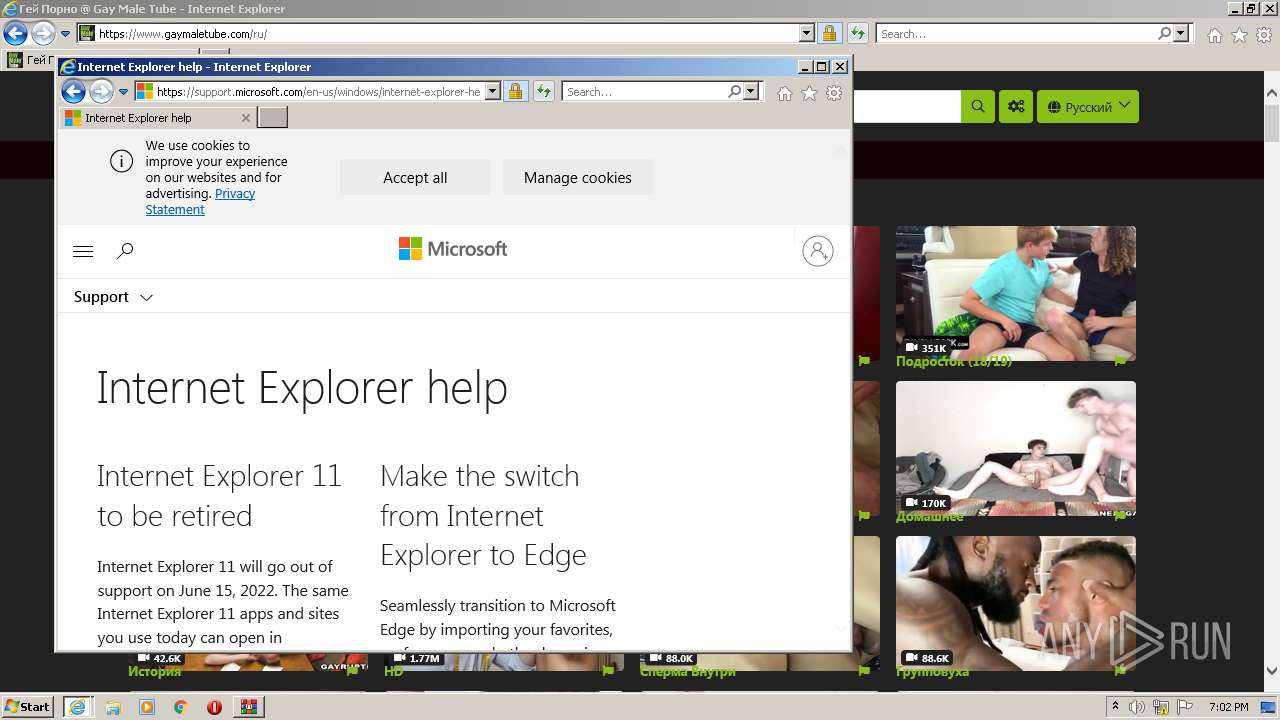Screen dimensions: 1280x720
Task: Click История category link
Action: click(154, 671)
